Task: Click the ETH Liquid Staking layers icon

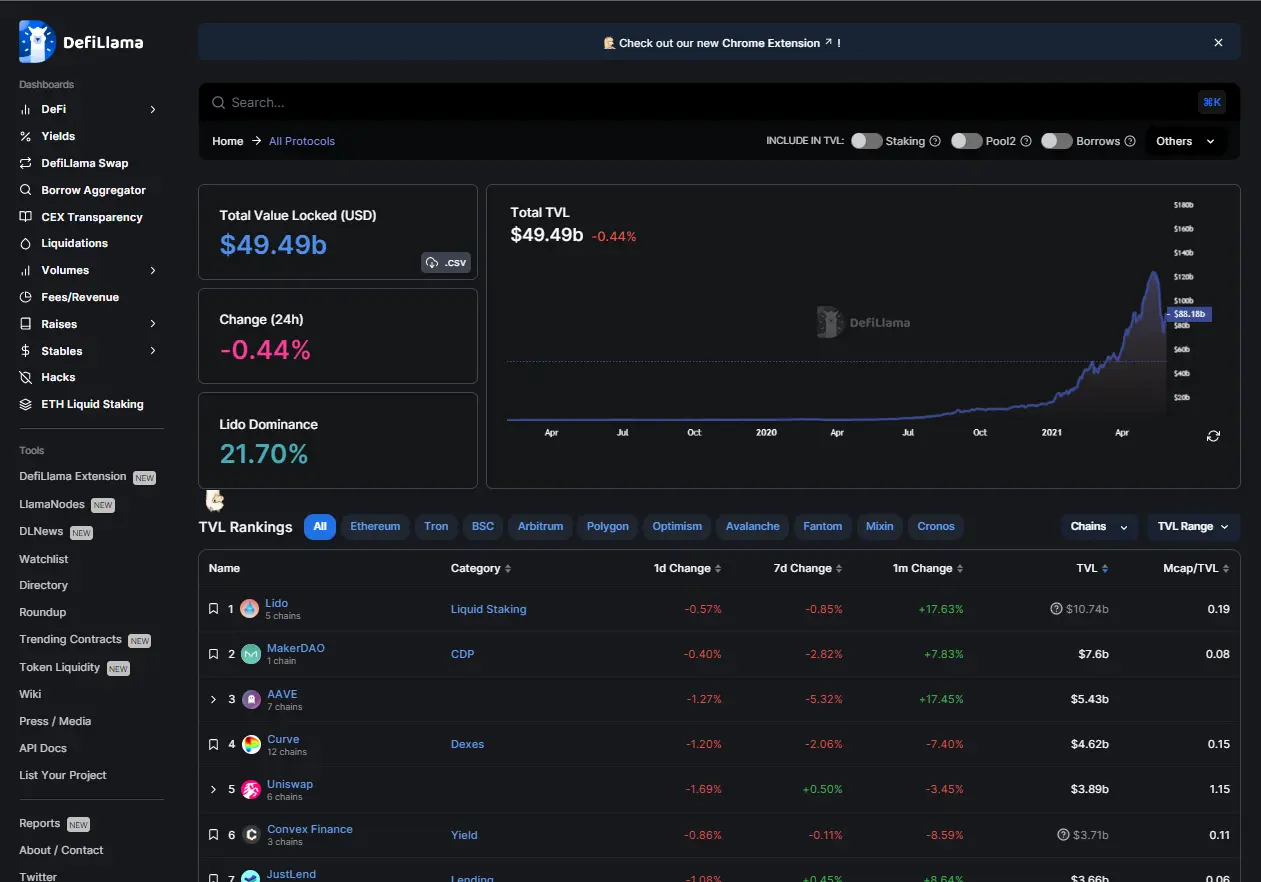Action: [x=26, y=404]
